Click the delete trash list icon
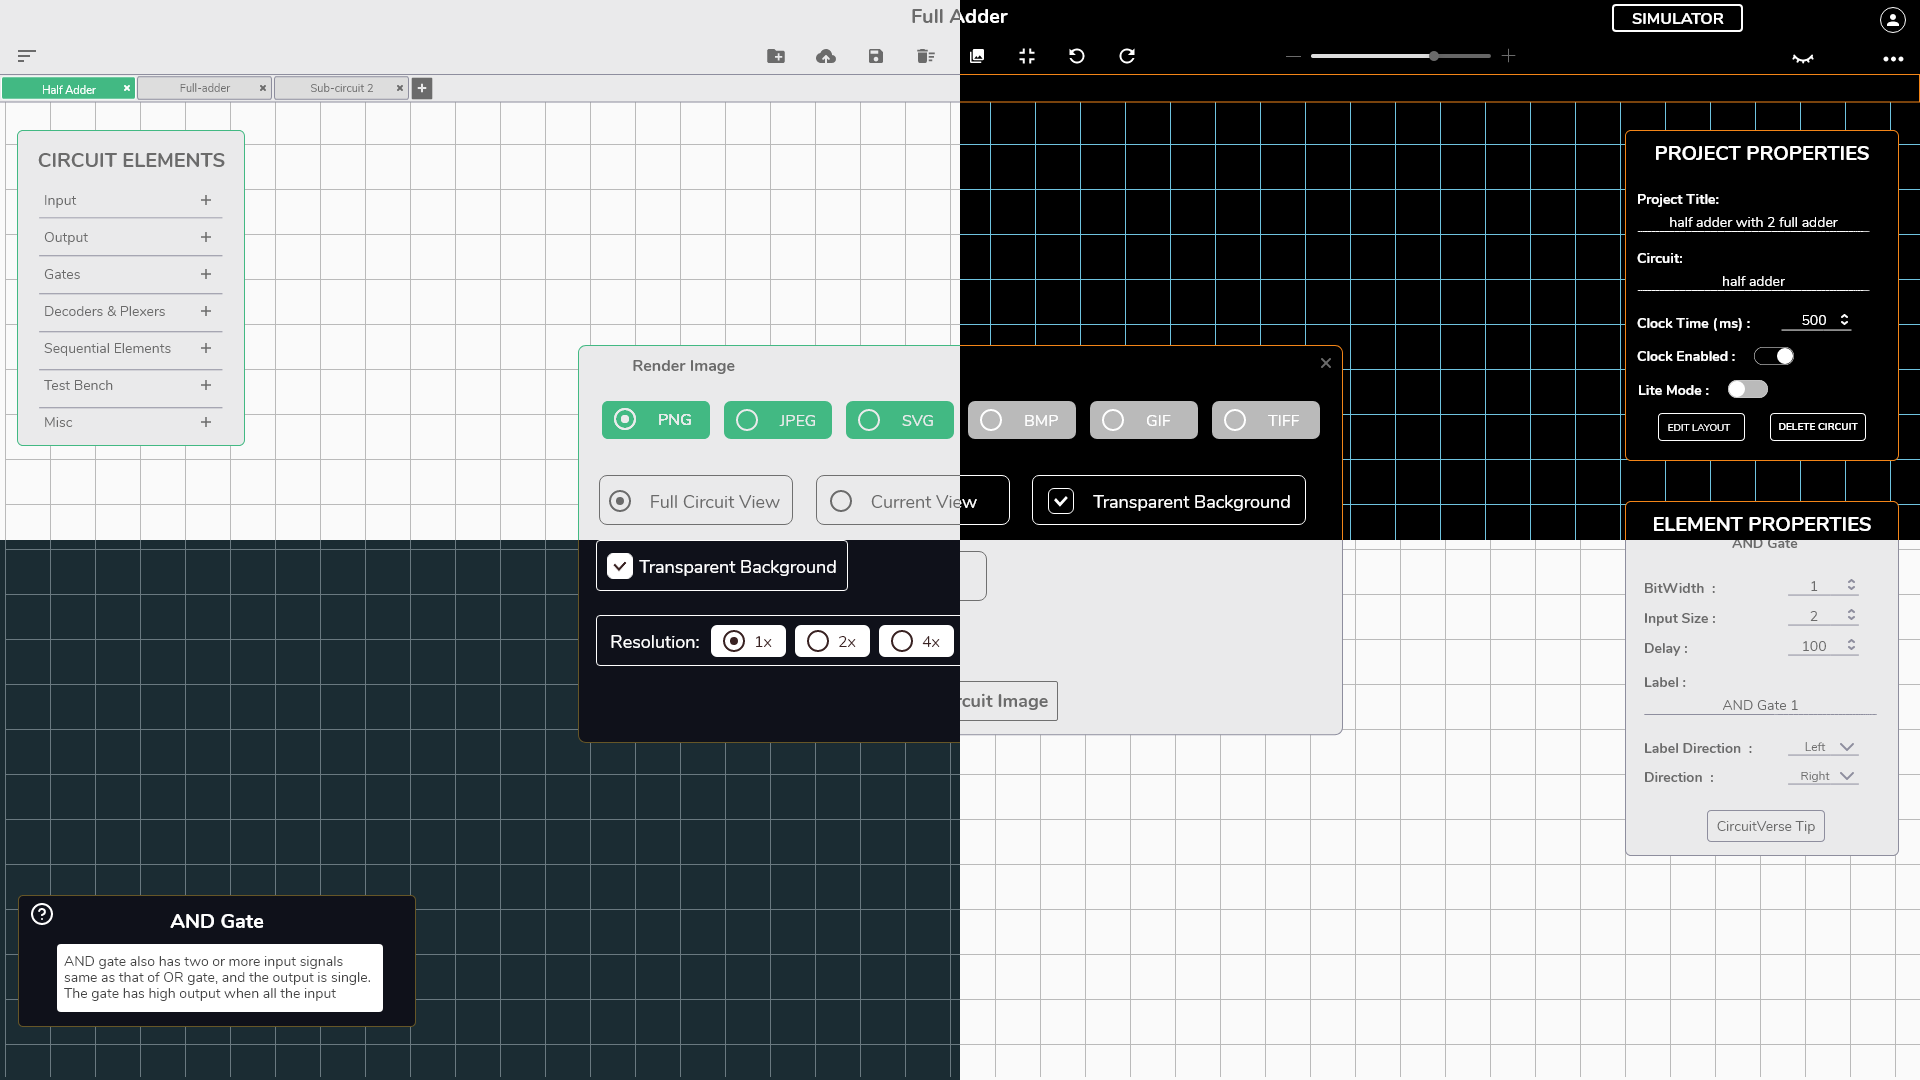This screenshot has height=1080, width=1920. pyautogui.click(x=926, y=56)
